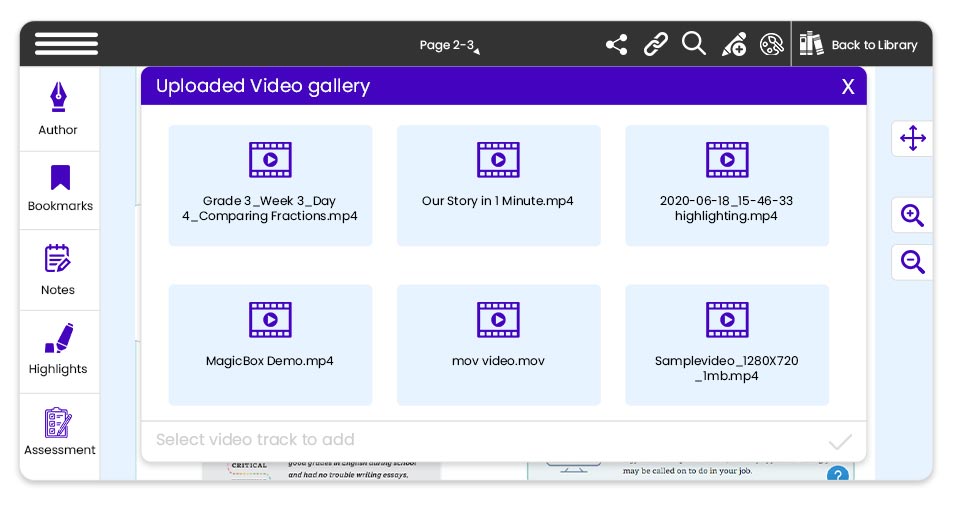978x508 pixels.
Task: Click the link chain icon
Action: click(x=656, y=44)
